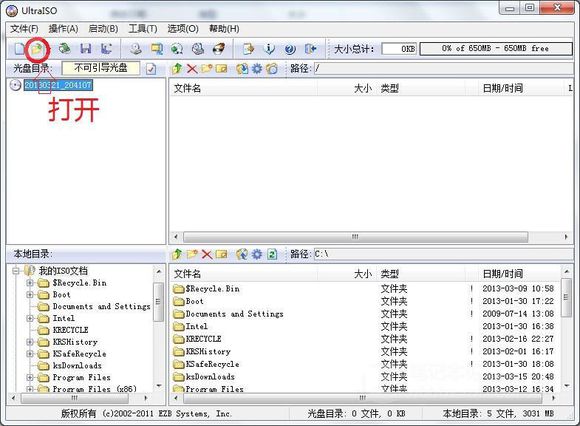Screen dimensions: 580x426
Task: Click the Open file folder icon
Action: 37,49
